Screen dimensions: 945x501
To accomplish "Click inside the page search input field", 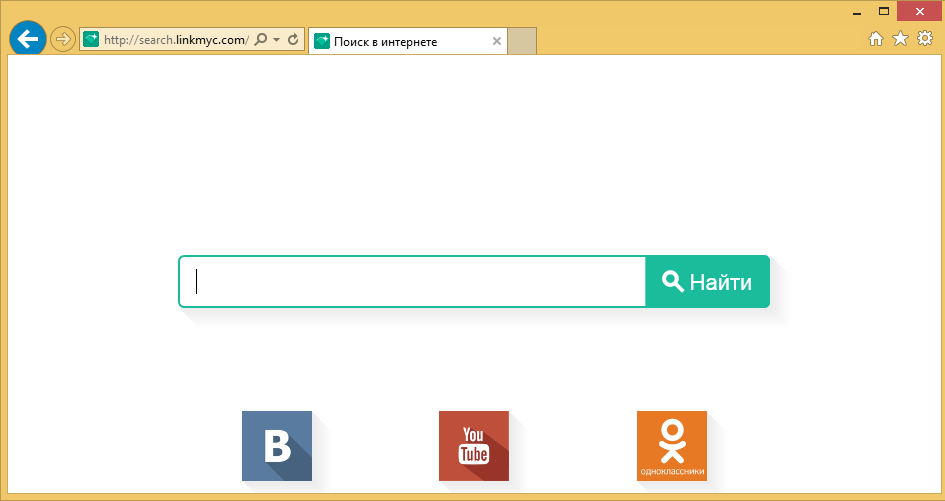I will point(412,282).
